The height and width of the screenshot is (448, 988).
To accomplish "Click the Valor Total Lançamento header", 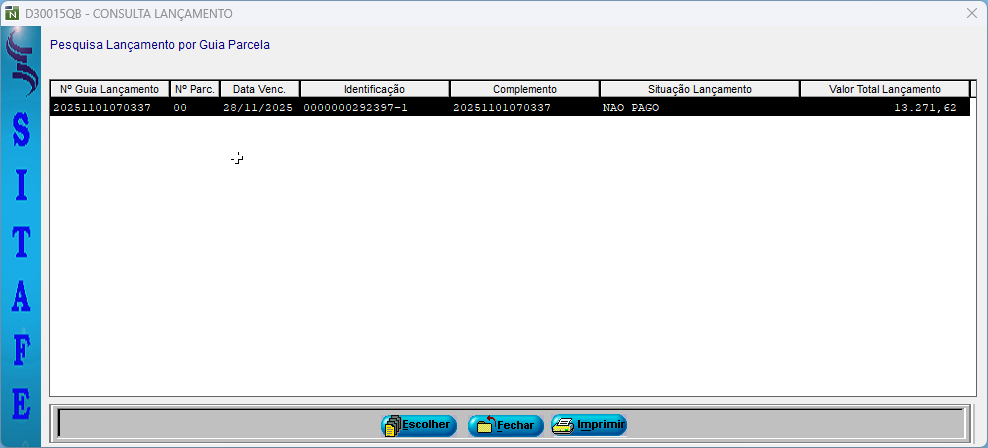I will tap(884, 89).
